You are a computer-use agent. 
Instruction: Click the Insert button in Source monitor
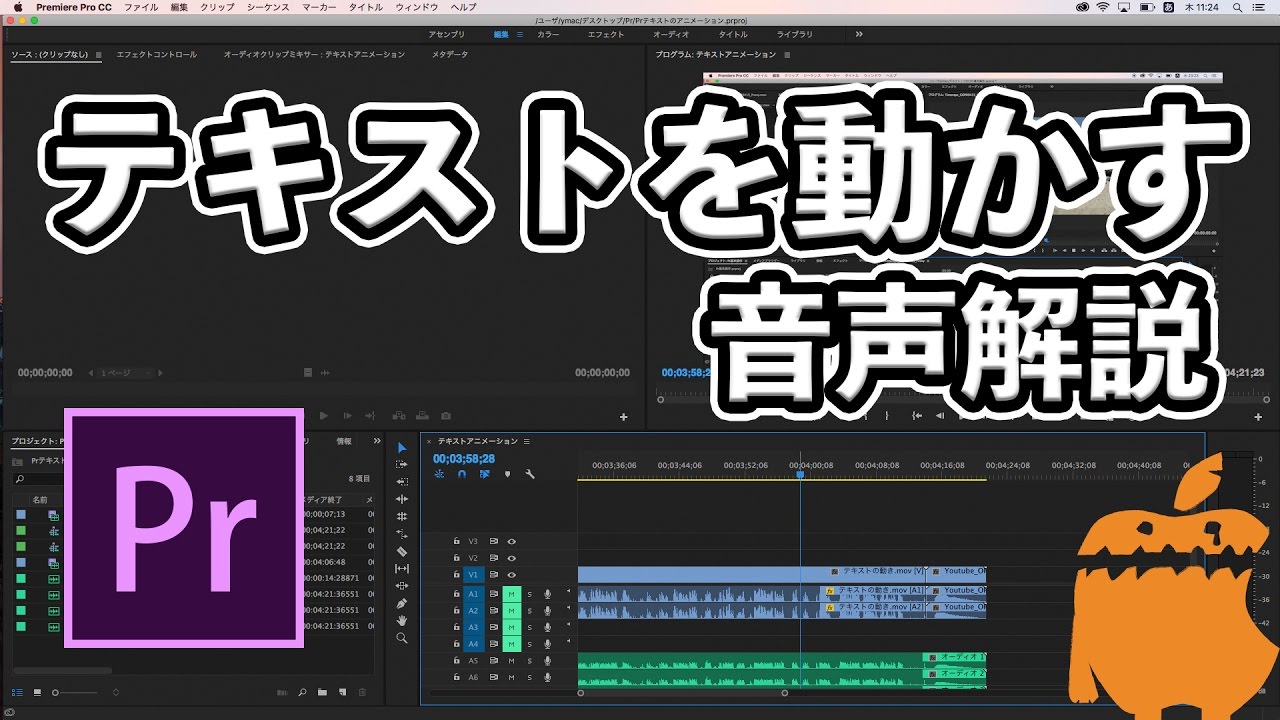(x=398, y=415)
